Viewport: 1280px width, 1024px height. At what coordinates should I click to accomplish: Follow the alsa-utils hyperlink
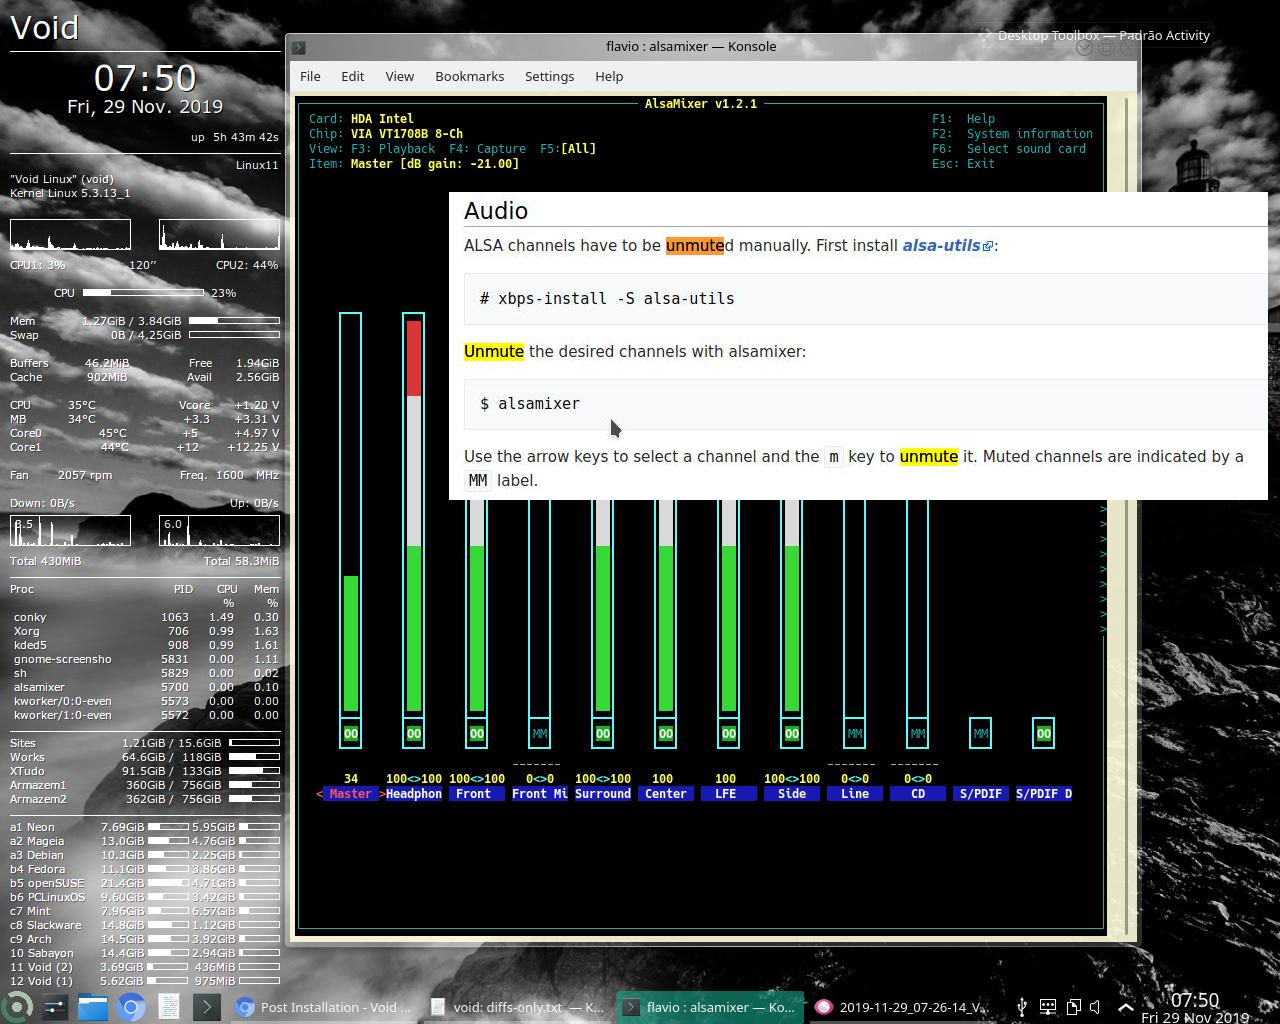coord(941,245)
